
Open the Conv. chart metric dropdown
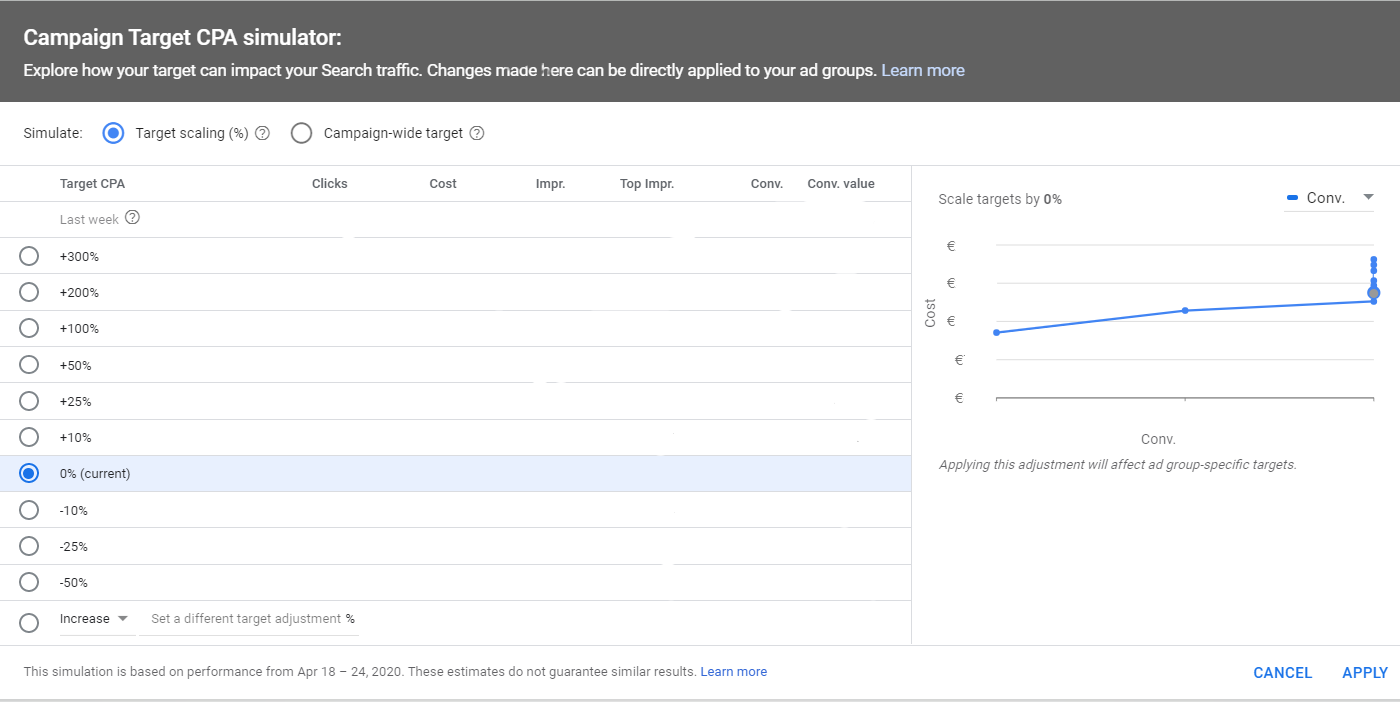(1330, 198)
